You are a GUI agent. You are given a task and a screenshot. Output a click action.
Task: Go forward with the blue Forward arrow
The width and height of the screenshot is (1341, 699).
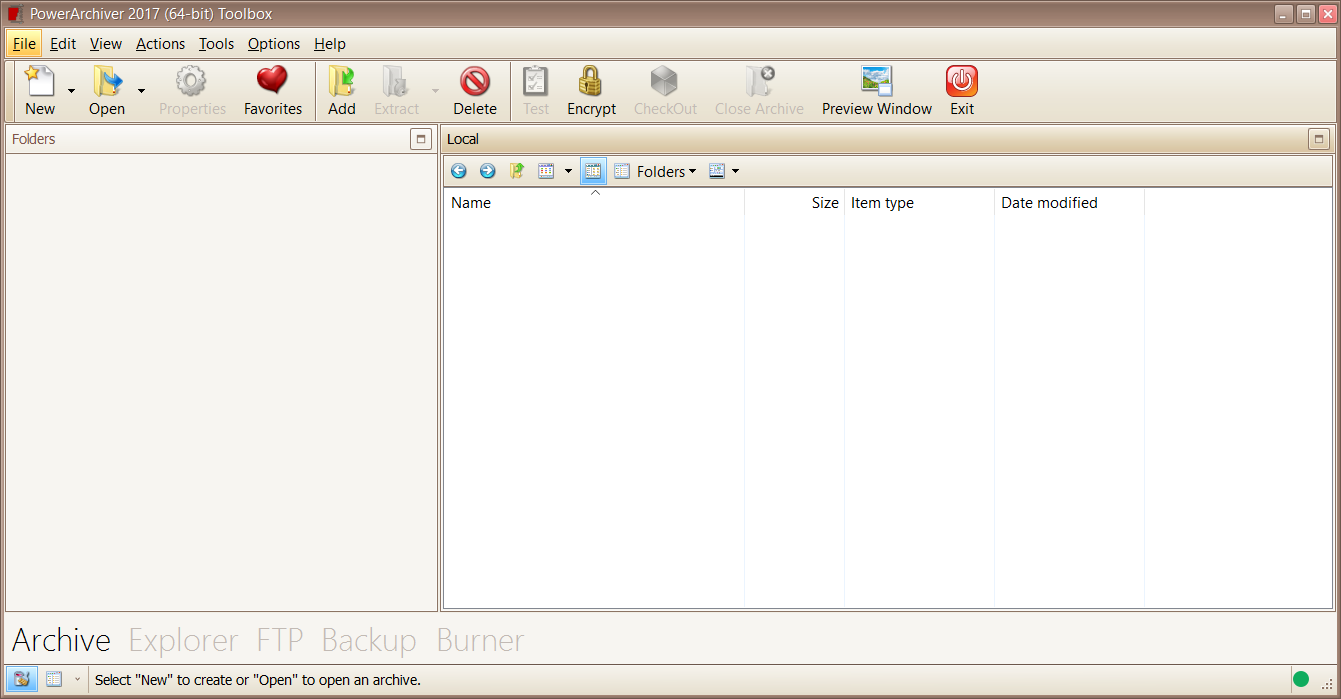point(487,171)
